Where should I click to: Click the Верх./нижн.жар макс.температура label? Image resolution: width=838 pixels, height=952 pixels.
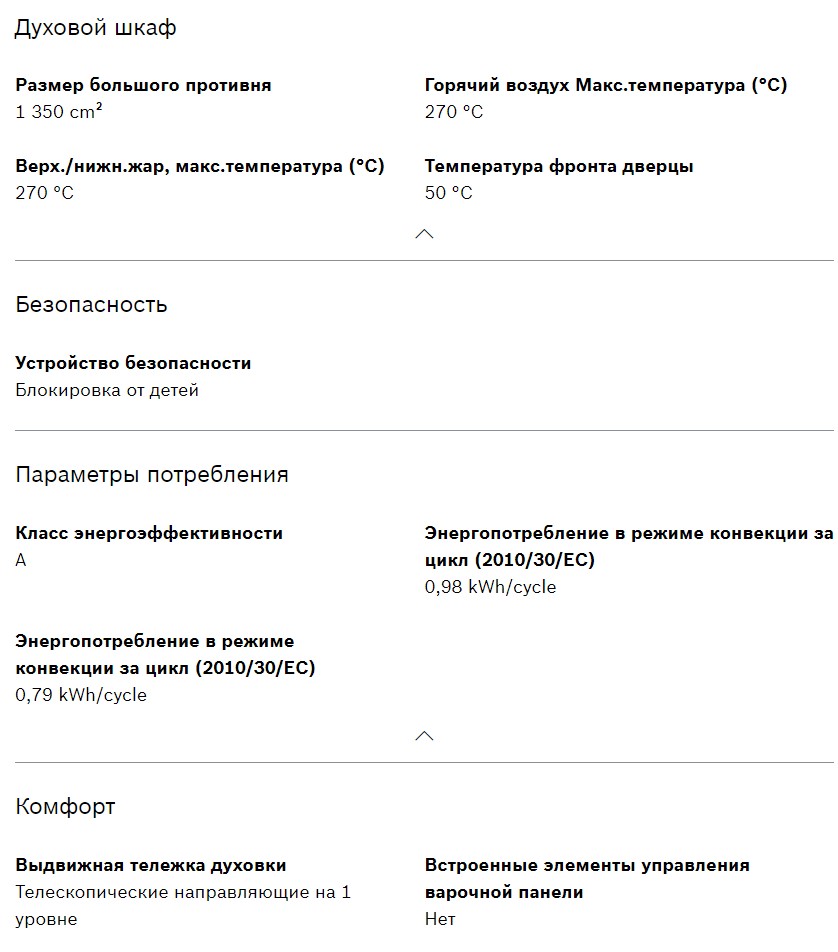click(x=200, y=166)
